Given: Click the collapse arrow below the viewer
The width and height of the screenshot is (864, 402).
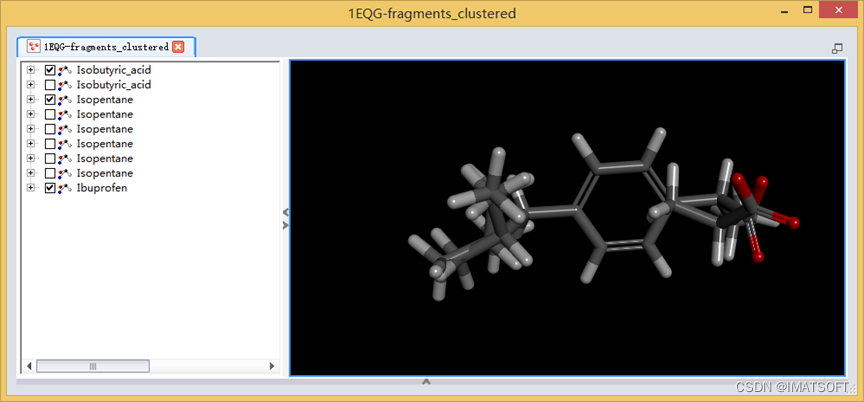Looking at the screenshot, I should [x=426, y=381].
